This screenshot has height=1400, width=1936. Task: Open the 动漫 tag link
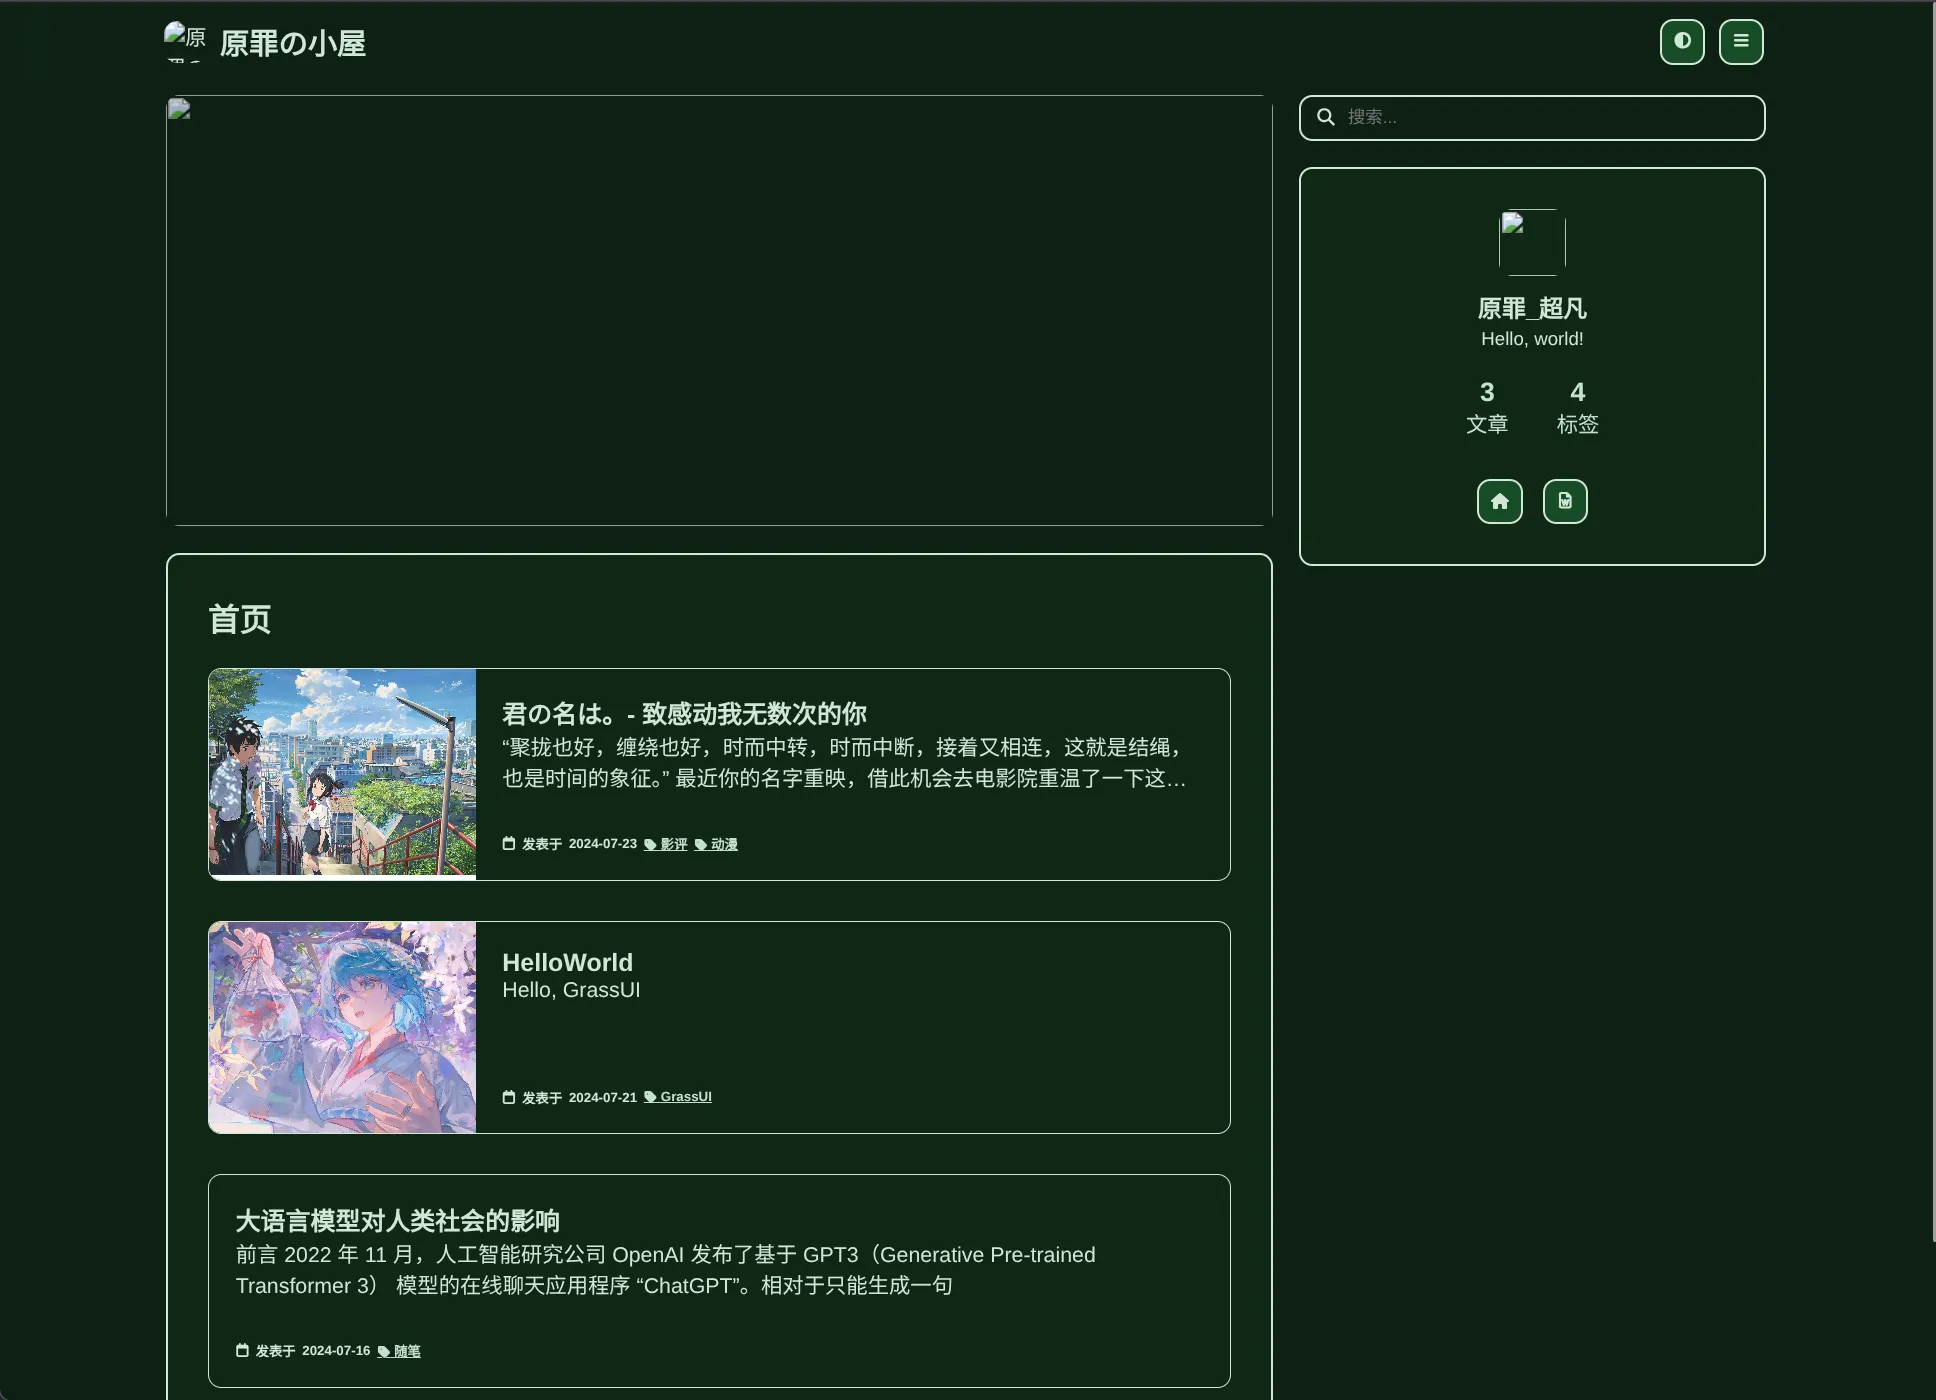coord(716,844)
